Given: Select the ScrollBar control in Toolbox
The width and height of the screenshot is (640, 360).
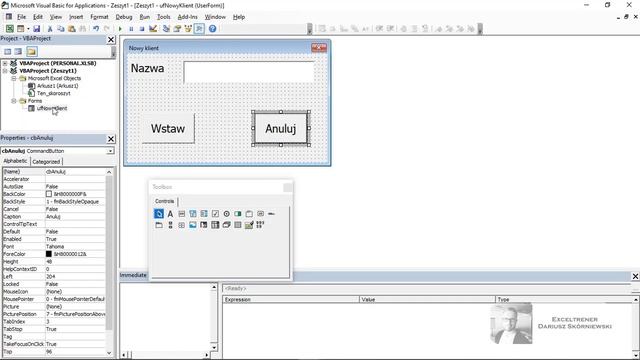Looking at the screenshot, I should pos(170,225).
